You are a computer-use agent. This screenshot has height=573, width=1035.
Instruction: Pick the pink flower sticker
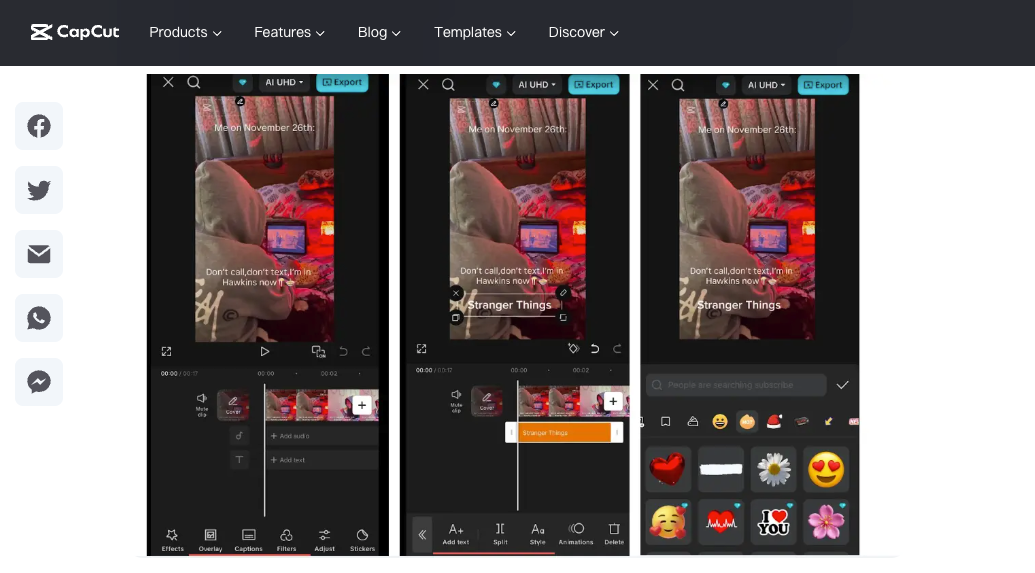click(x=826, y=522)
